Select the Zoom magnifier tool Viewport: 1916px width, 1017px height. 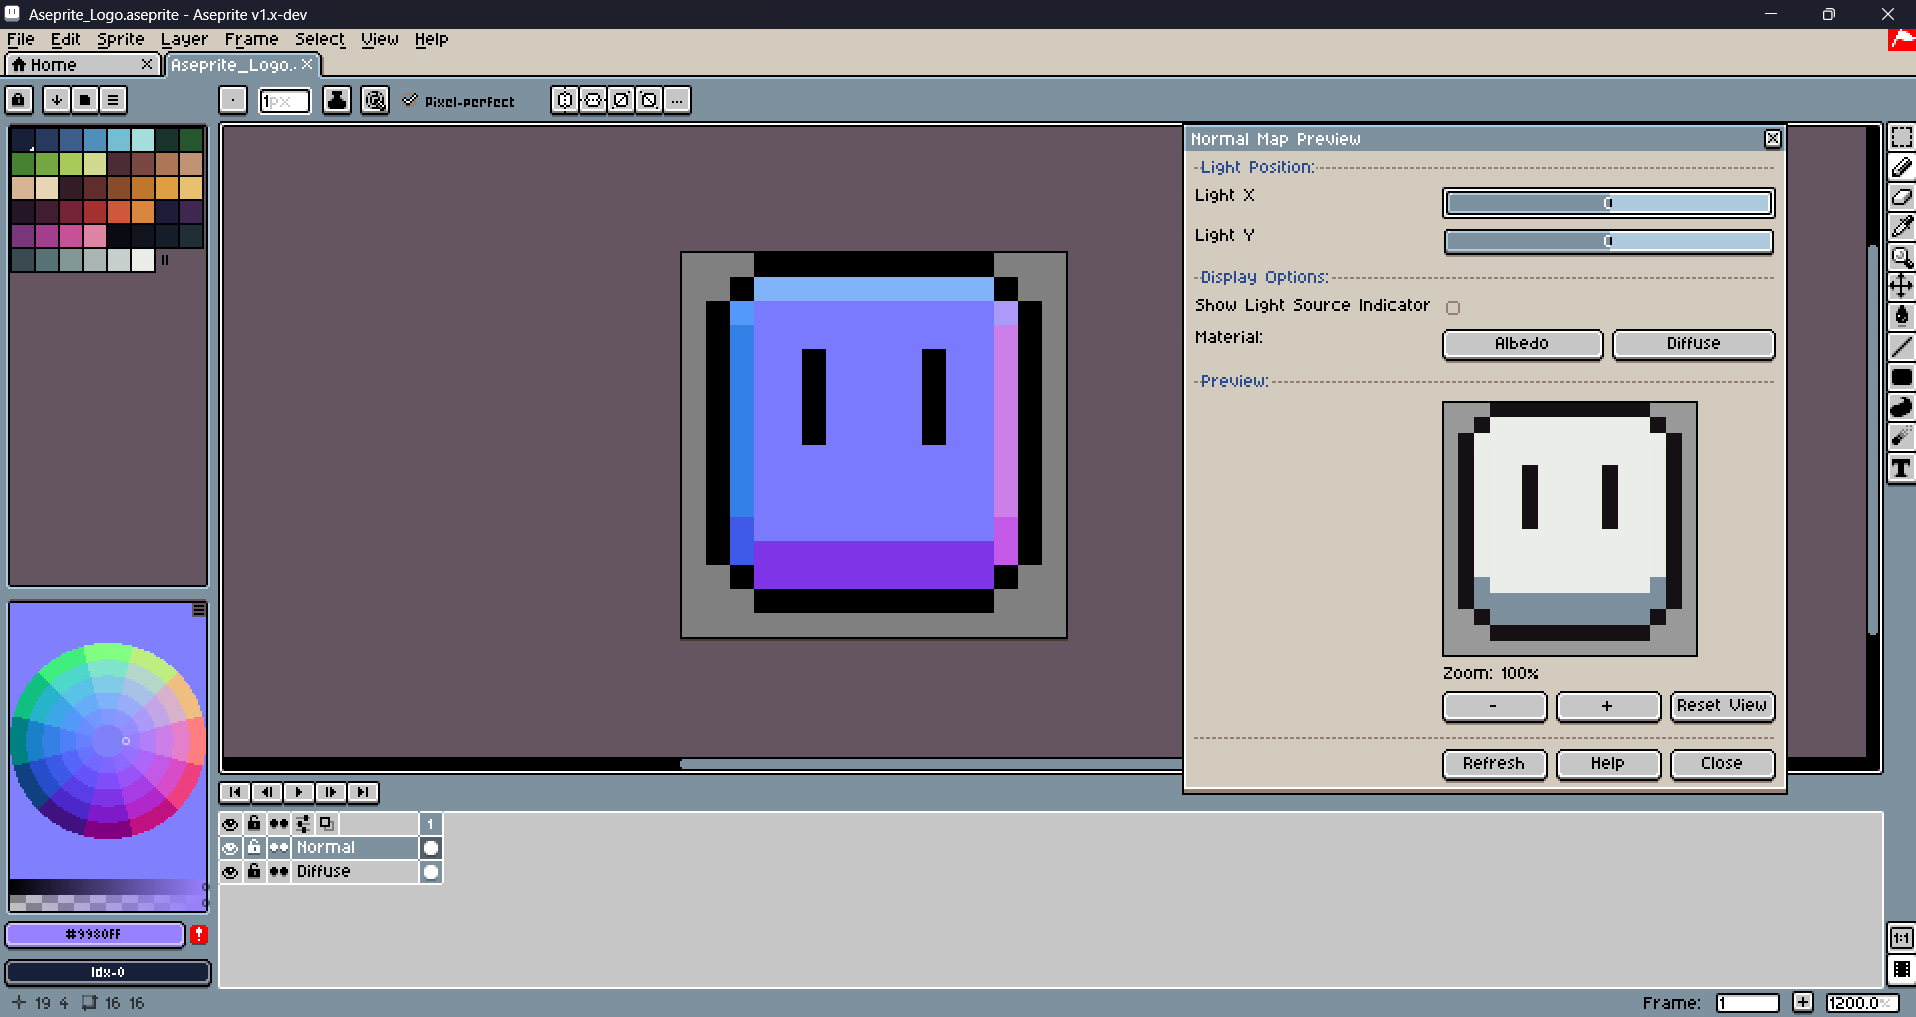click(1901, 257)
